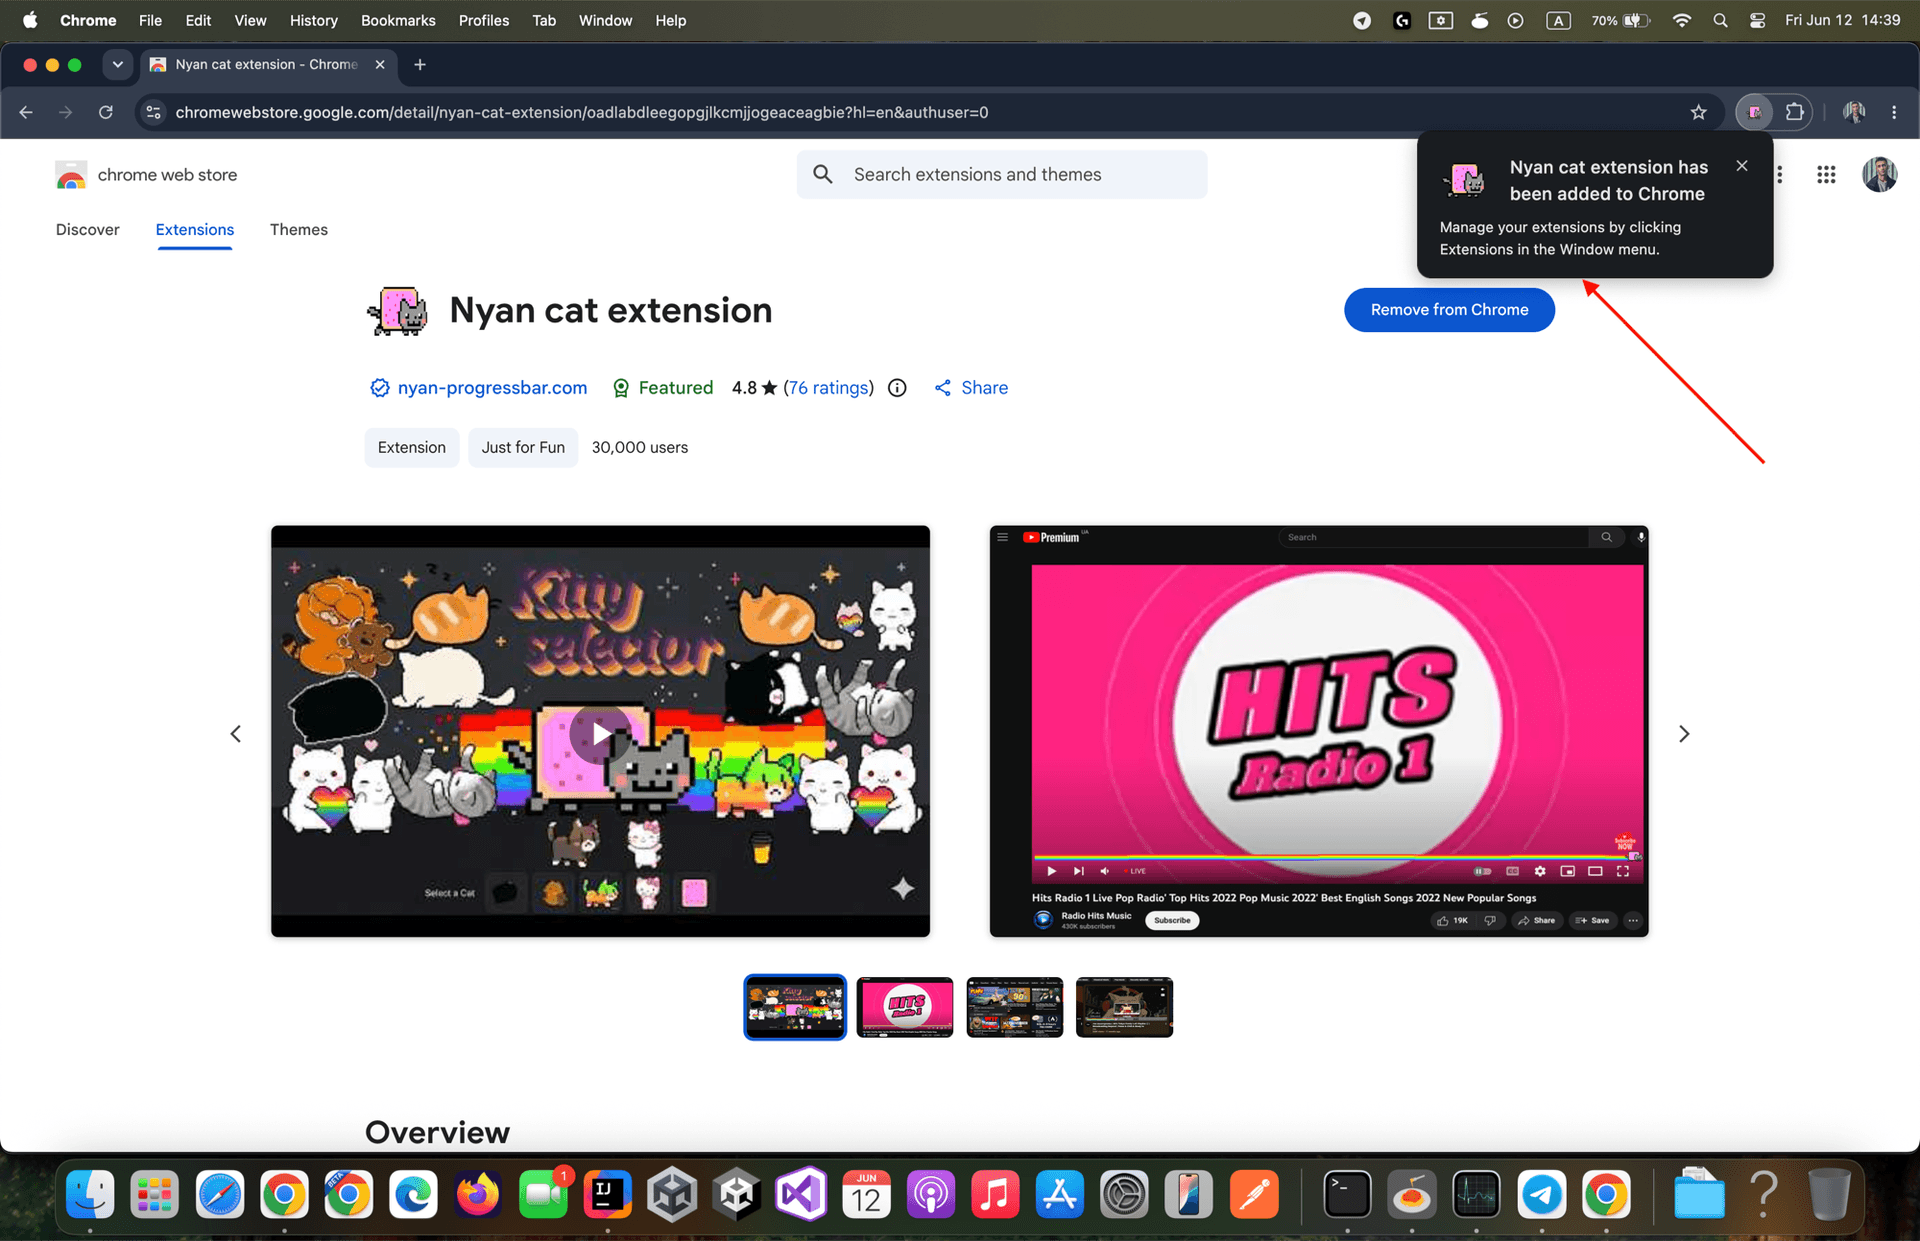Screen dimensions: 1920x1241
Task: Click the Extension category chip
Action: 411,447
